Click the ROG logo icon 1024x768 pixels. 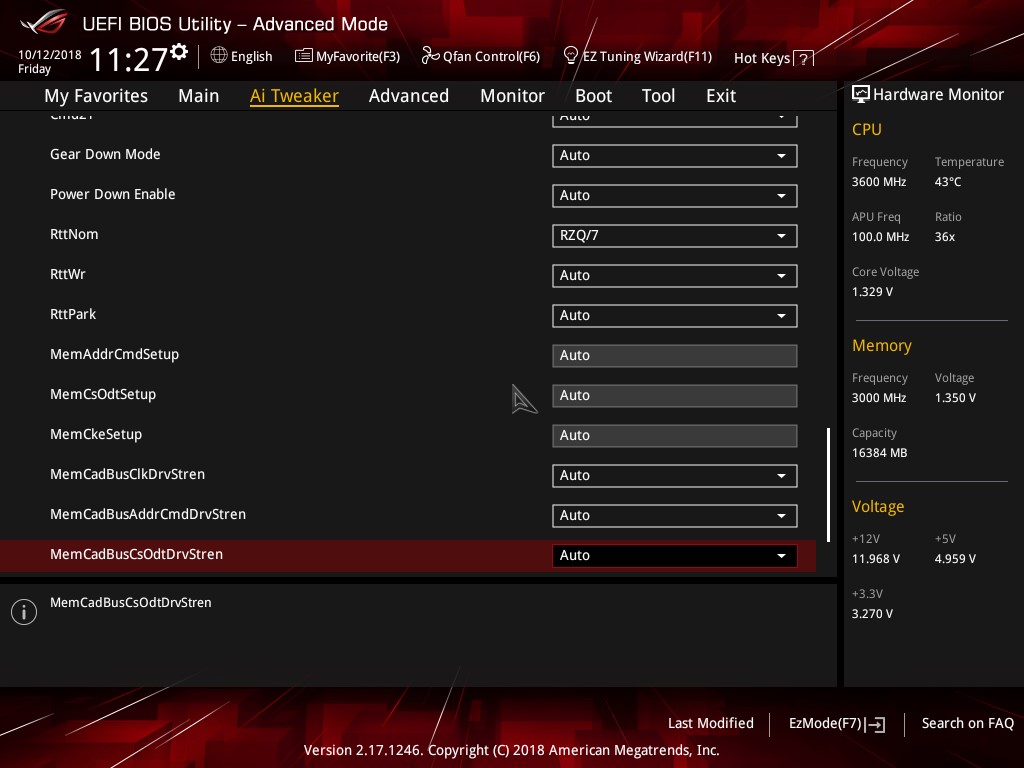click(x=43, y=23)
